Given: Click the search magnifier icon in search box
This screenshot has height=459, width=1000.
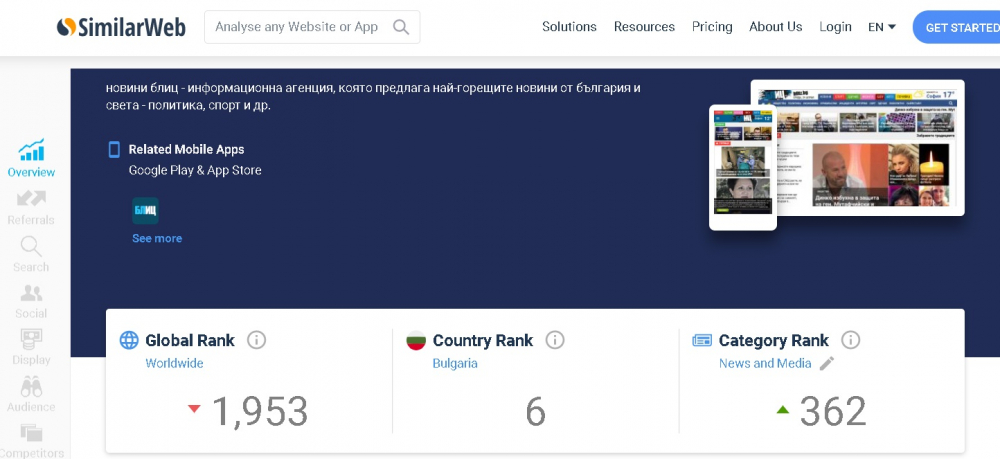Looking at the screenshot, I should click(401, 27).
